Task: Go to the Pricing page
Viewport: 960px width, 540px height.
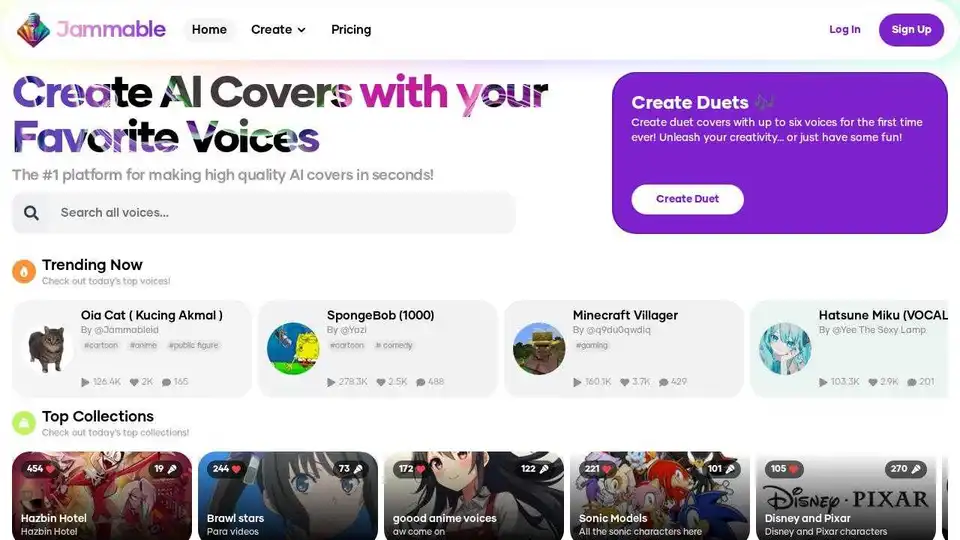Action: pos(351,29)
